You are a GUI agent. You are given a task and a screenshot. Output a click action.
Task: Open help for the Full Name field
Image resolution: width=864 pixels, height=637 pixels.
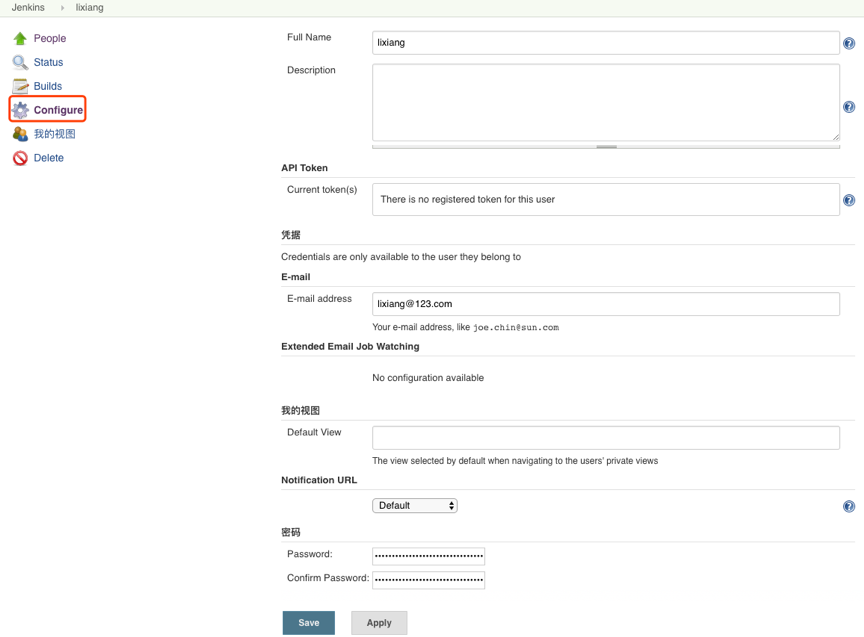pyautogui.click(x=849, y=43)
